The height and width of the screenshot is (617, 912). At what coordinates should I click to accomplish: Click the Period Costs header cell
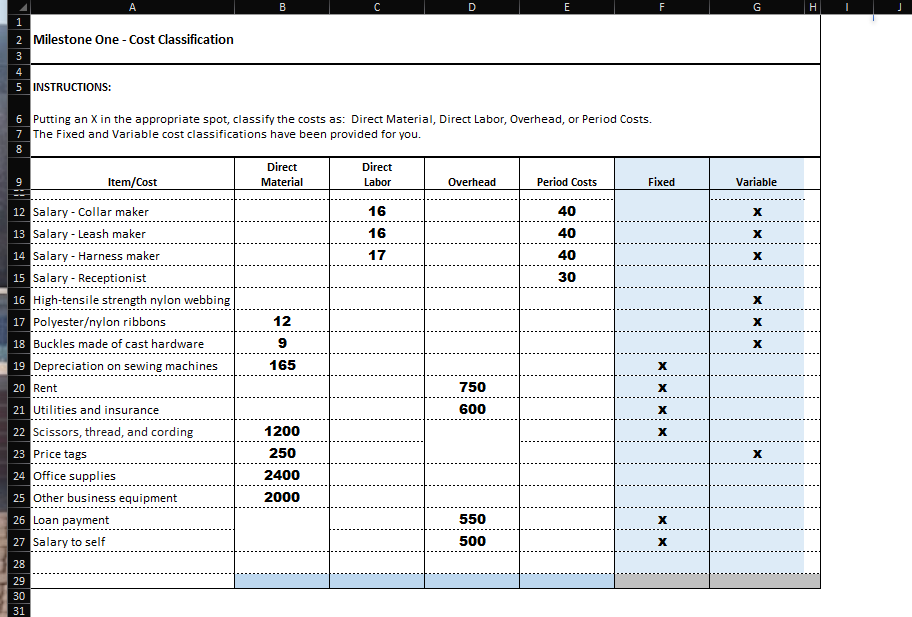(x=566, y=182)
